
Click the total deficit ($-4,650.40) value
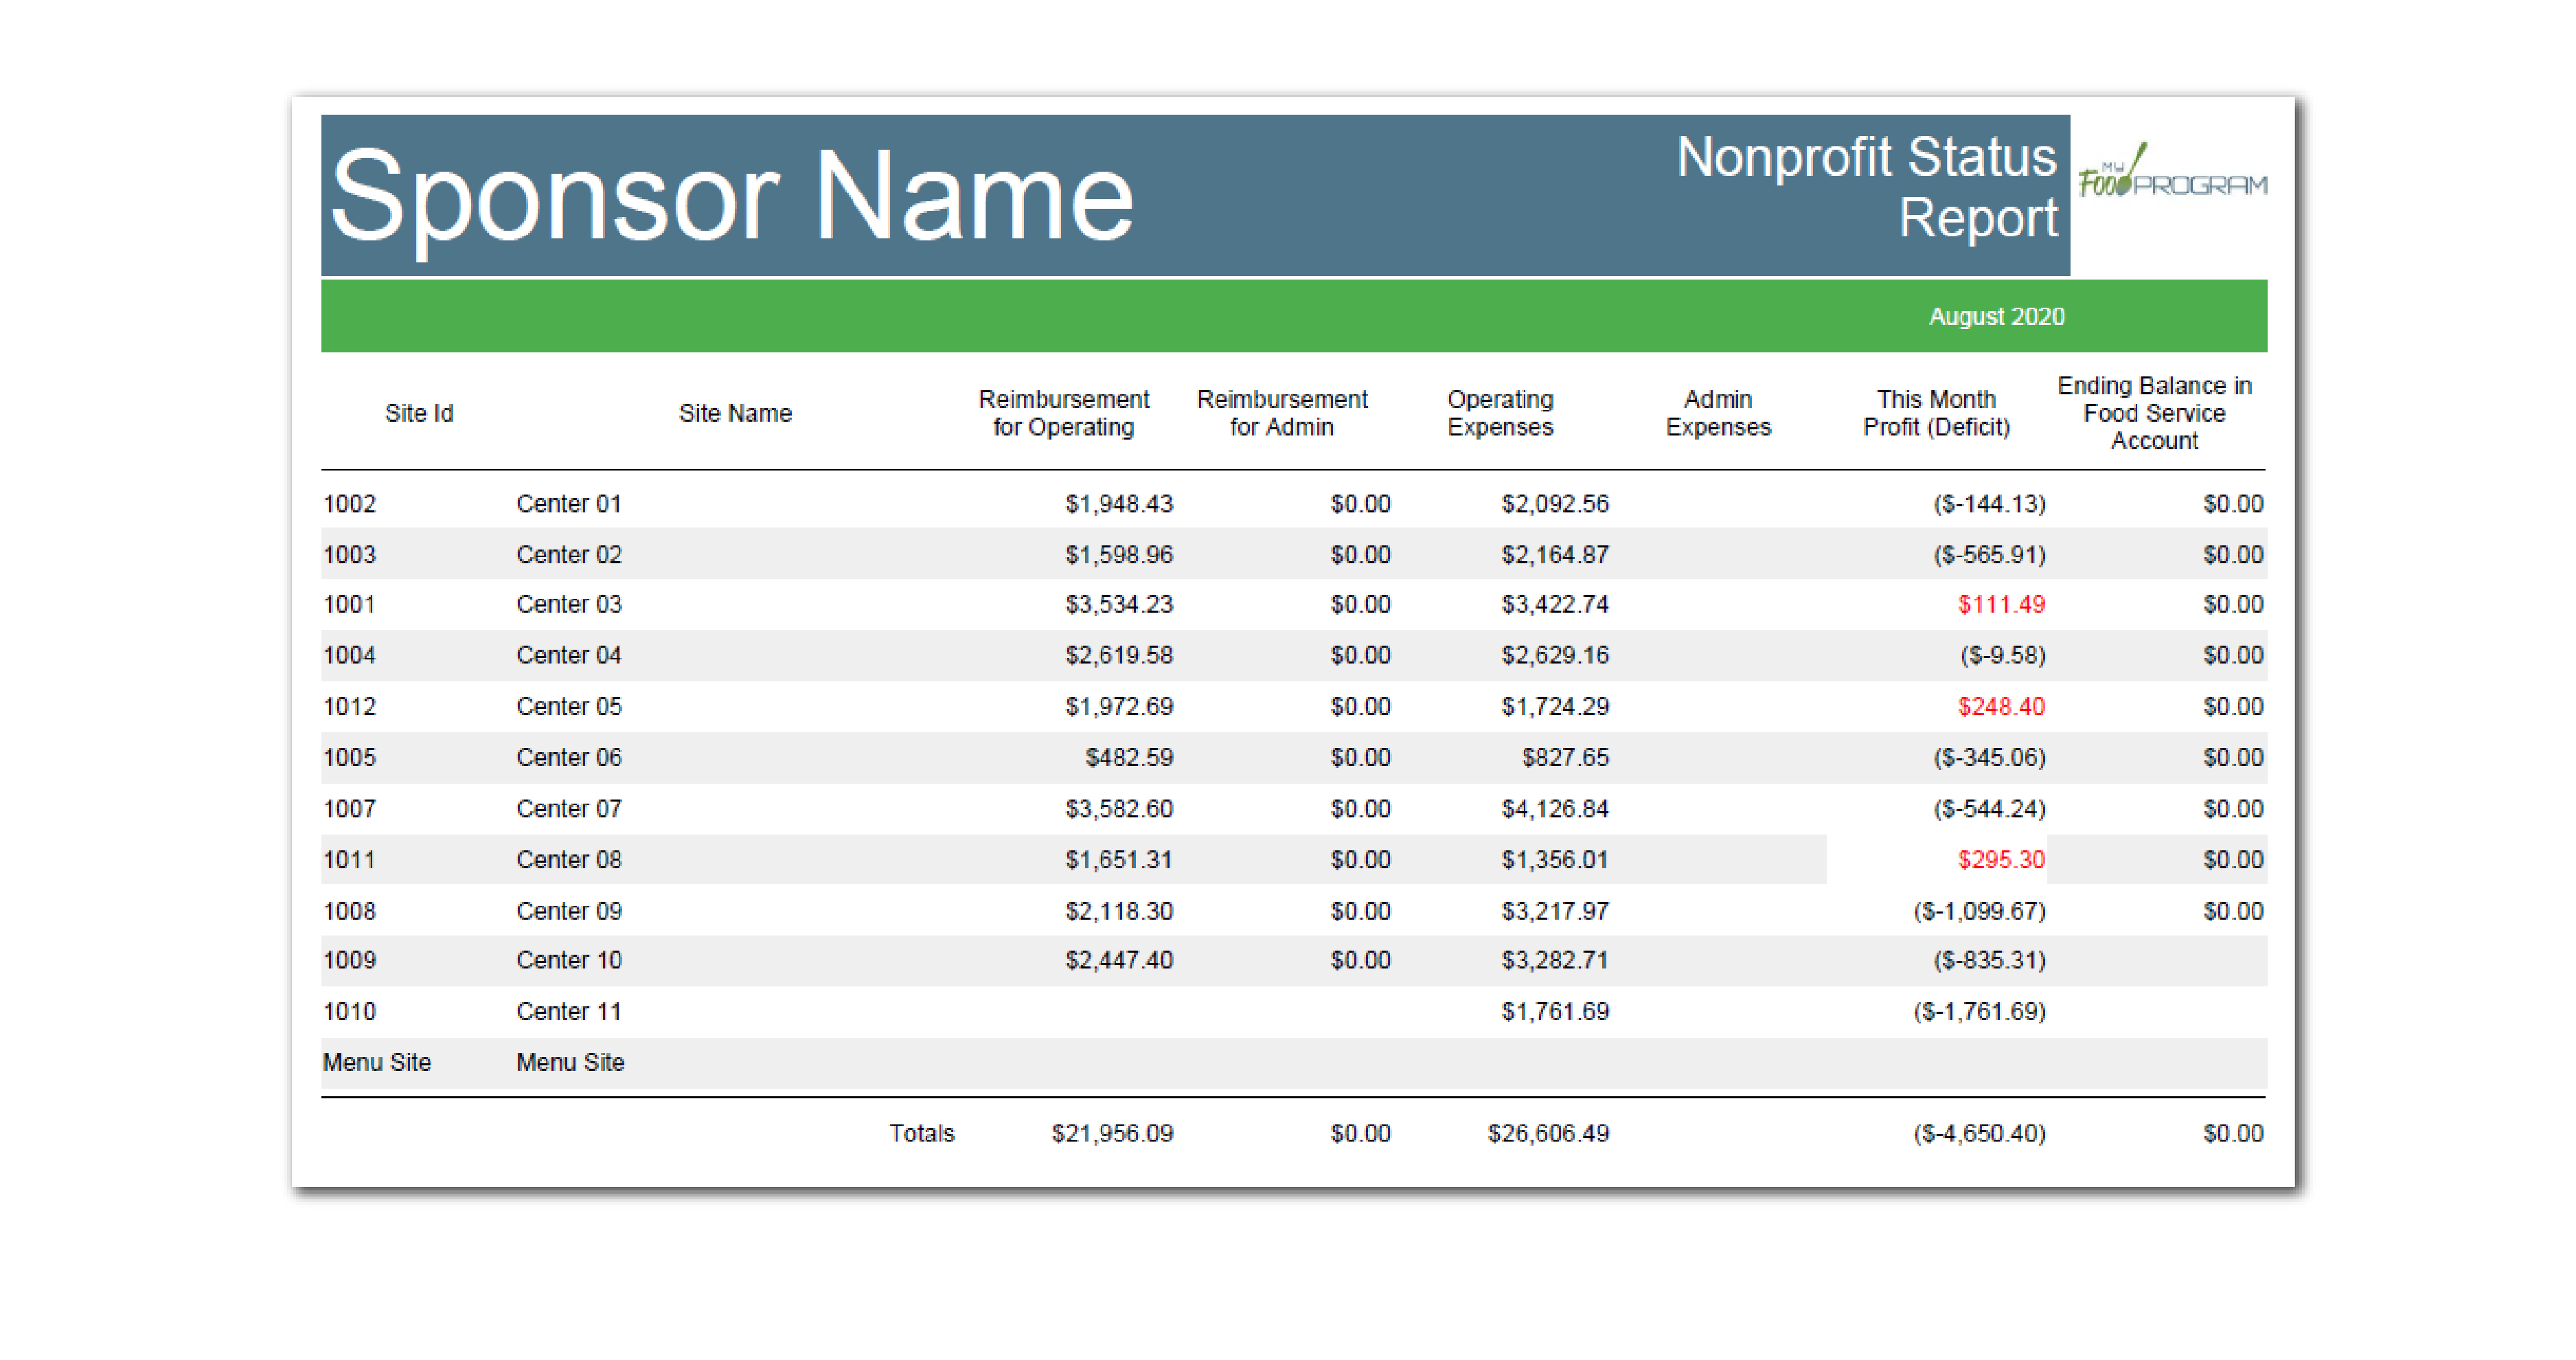tap(1978, 1133)
